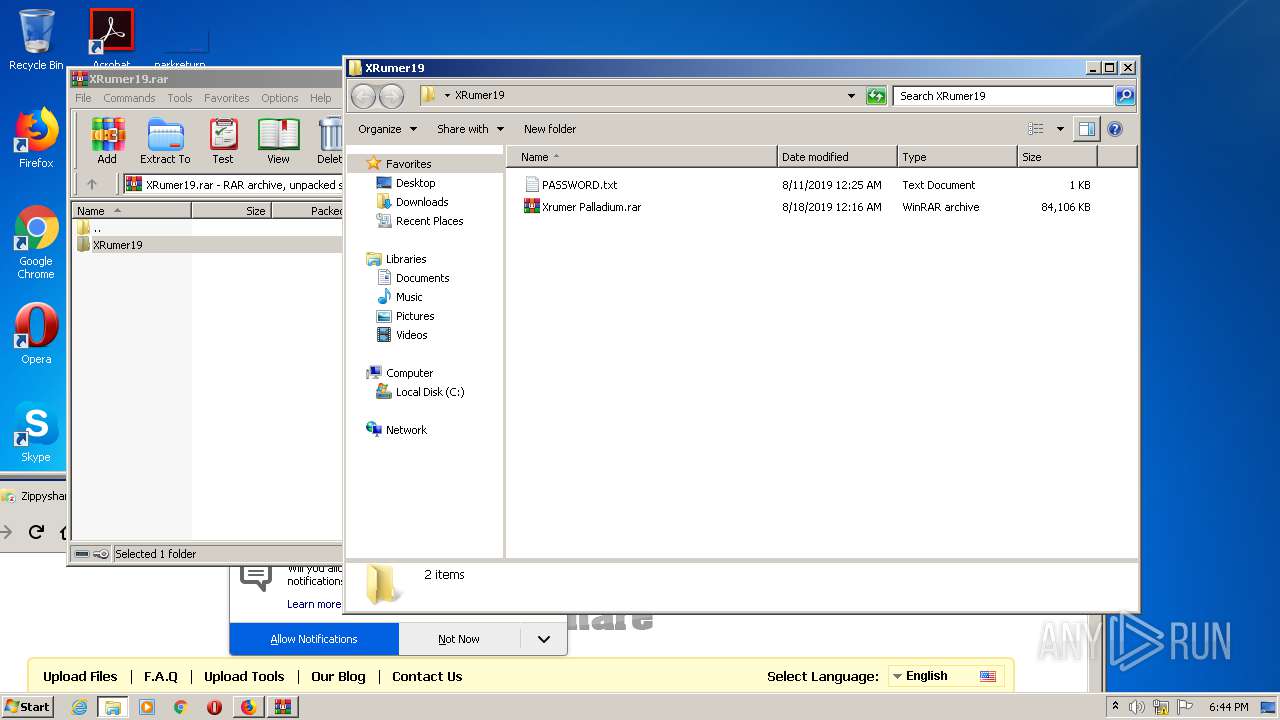The width and height of the screenshot is (1280, 720).
Task: Click the Search XRumer19 input field
Action: click(x=1003, y=96)
